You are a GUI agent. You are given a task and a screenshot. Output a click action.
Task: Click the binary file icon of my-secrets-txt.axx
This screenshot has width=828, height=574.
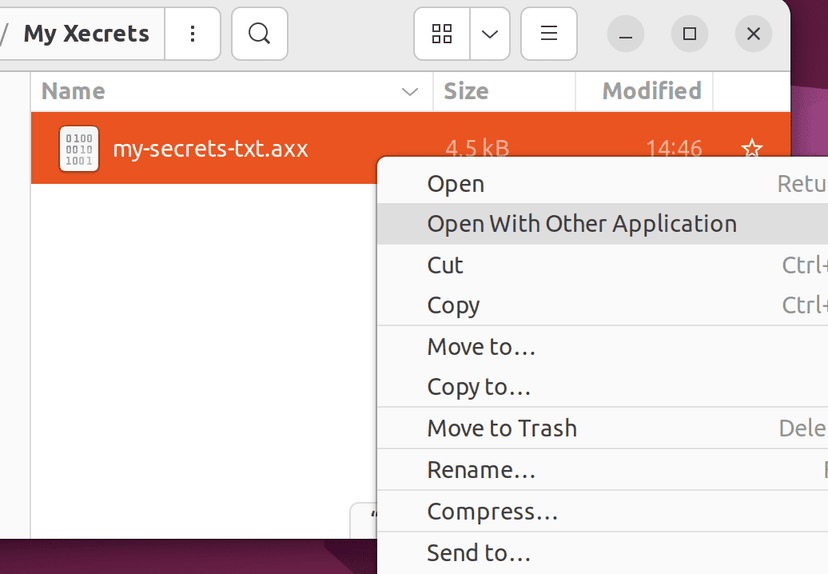79,148
